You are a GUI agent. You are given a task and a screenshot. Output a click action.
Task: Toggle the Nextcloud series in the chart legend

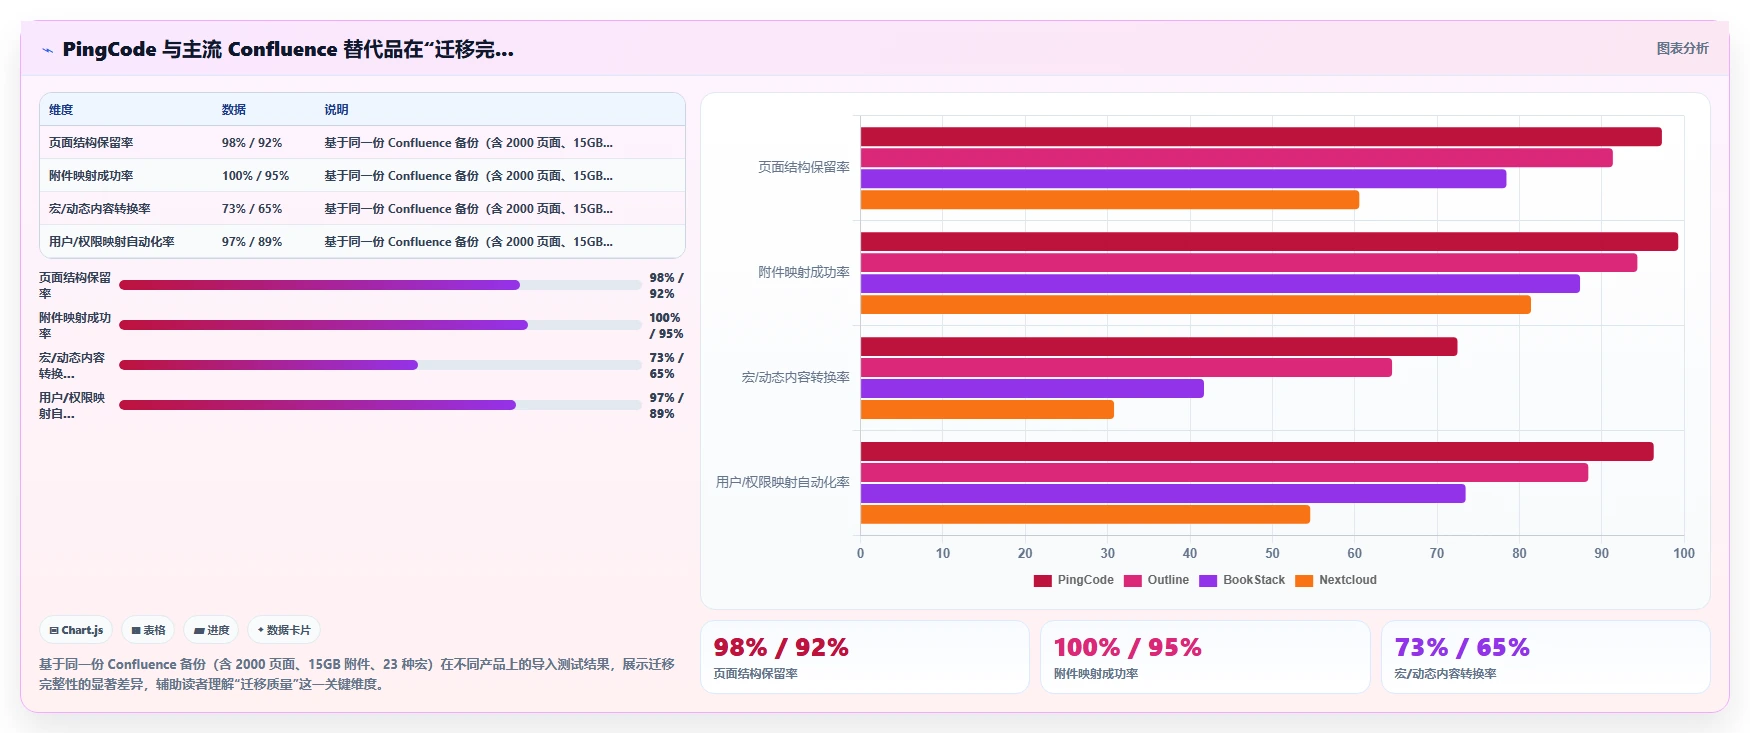click(1336, 580)
